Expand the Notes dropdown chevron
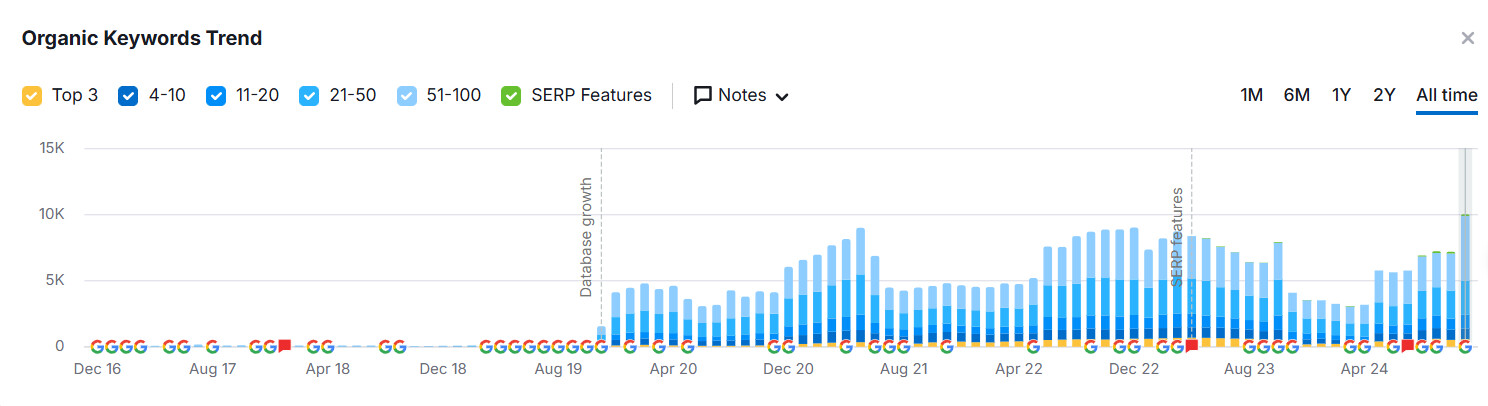Screen dimensions: 1488x406 783,97
